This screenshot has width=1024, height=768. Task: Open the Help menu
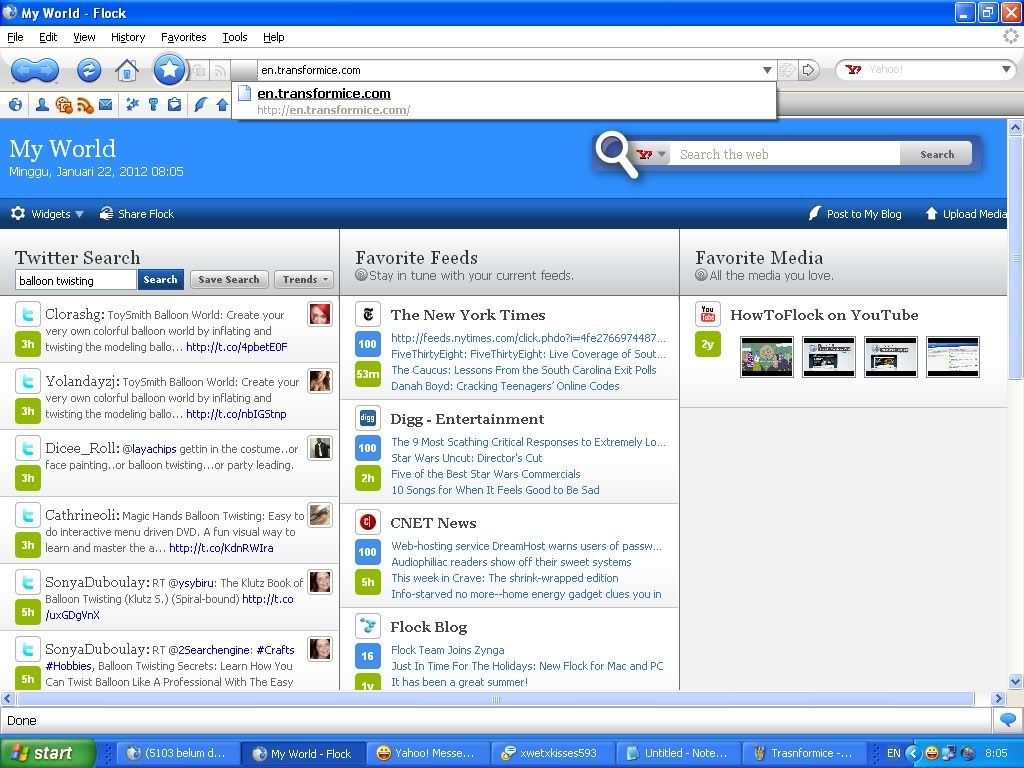click(274, 37)
